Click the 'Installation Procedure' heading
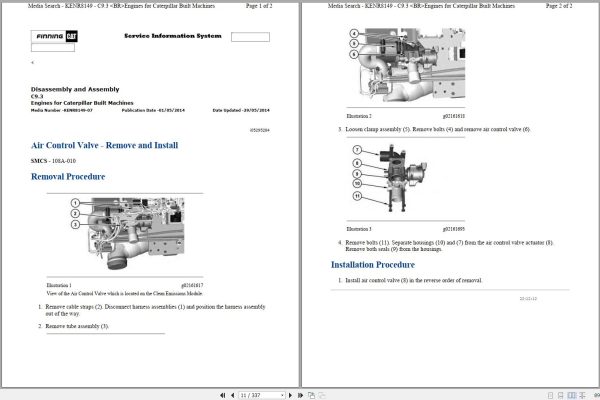This screenshot has width=600, height=400. pyautogui.click(x=373, y=264)
